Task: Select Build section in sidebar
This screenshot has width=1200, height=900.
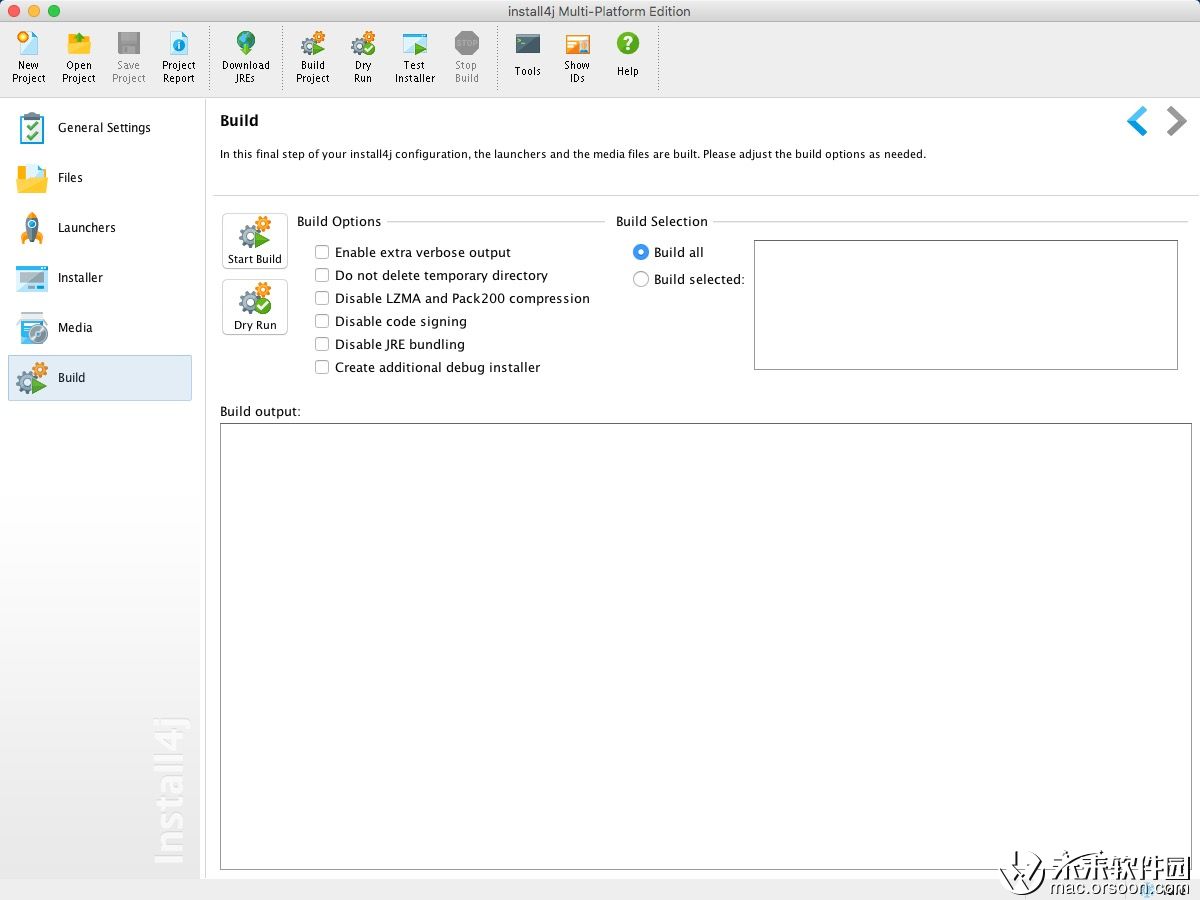Action: 100,378
